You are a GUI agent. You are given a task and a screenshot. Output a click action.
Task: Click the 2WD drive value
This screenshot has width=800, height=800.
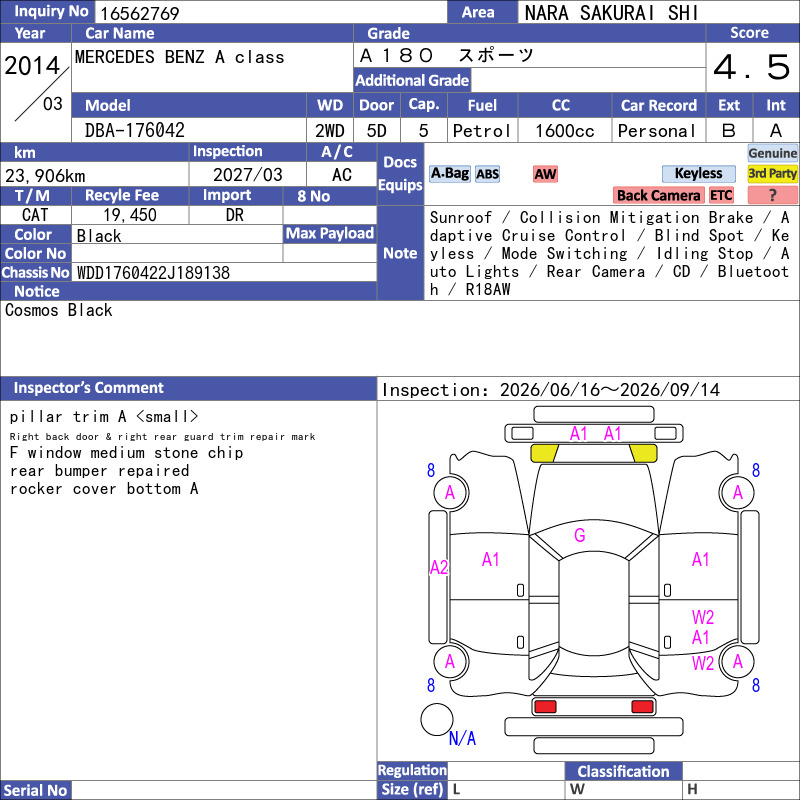tap(330, 131)
